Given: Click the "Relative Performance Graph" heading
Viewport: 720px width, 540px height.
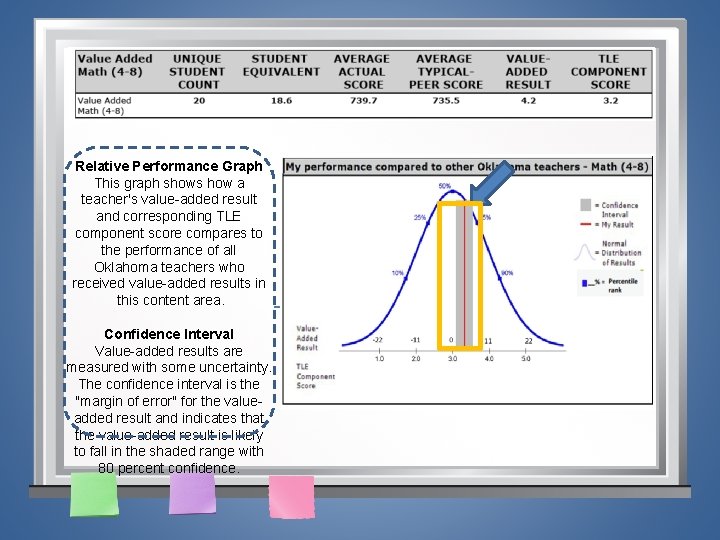Looking at the screenshot, I should click(169, 166).
